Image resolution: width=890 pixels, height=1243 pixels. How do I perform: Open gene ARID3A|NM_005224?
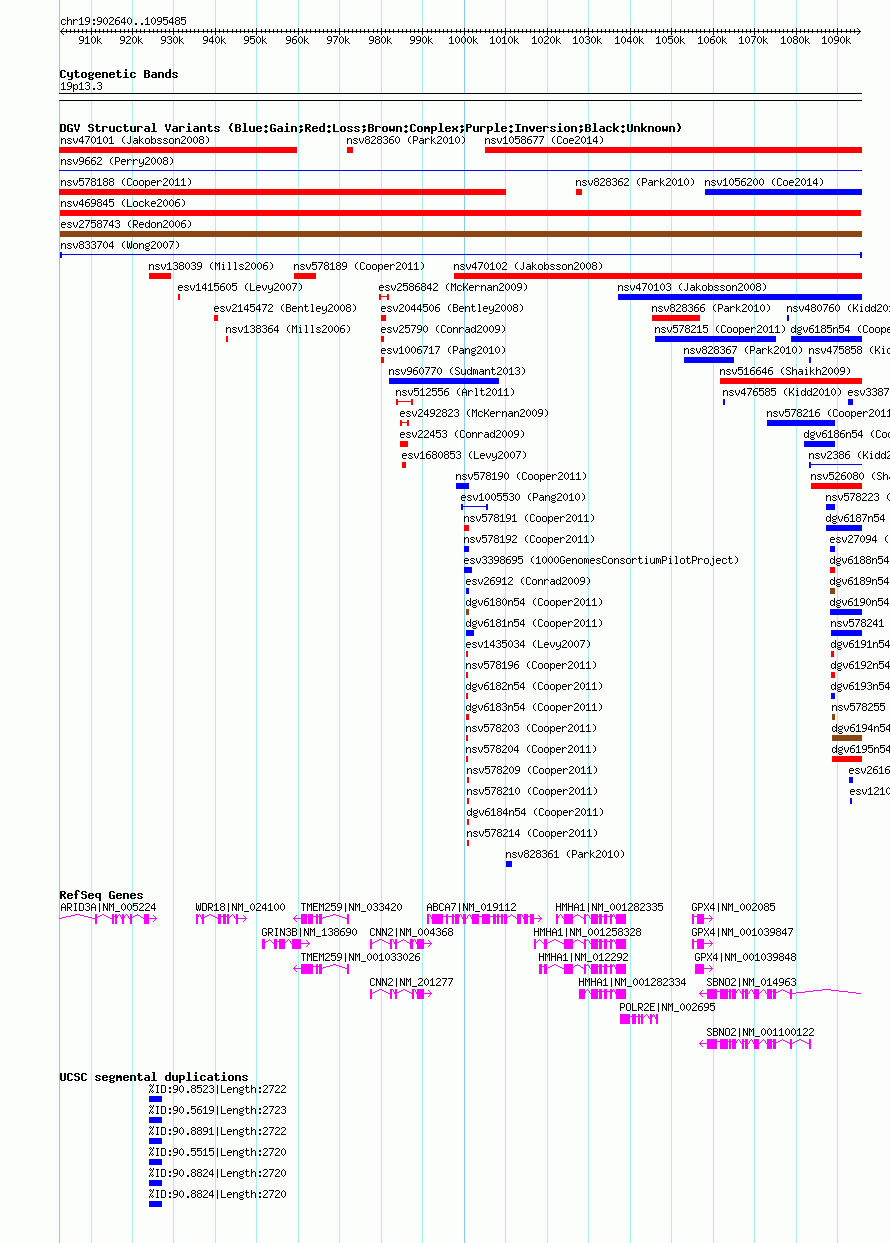tap(108, 907)
